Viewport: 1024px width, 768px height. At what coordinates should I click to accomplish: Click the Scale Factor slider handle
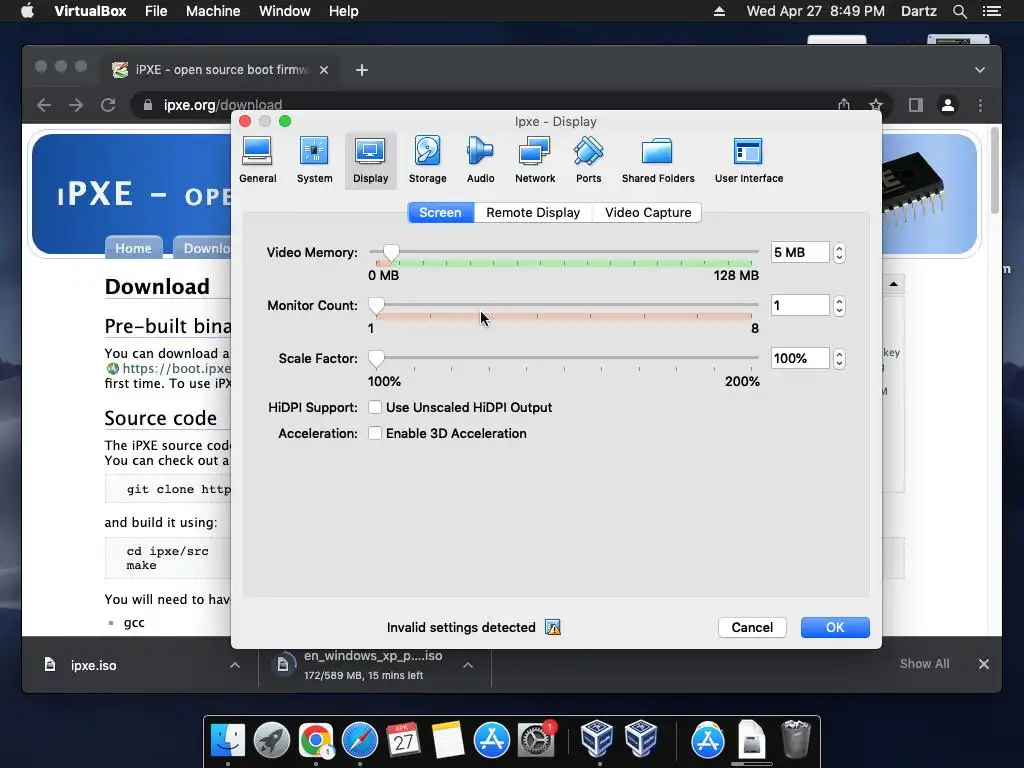coord(376,359)
